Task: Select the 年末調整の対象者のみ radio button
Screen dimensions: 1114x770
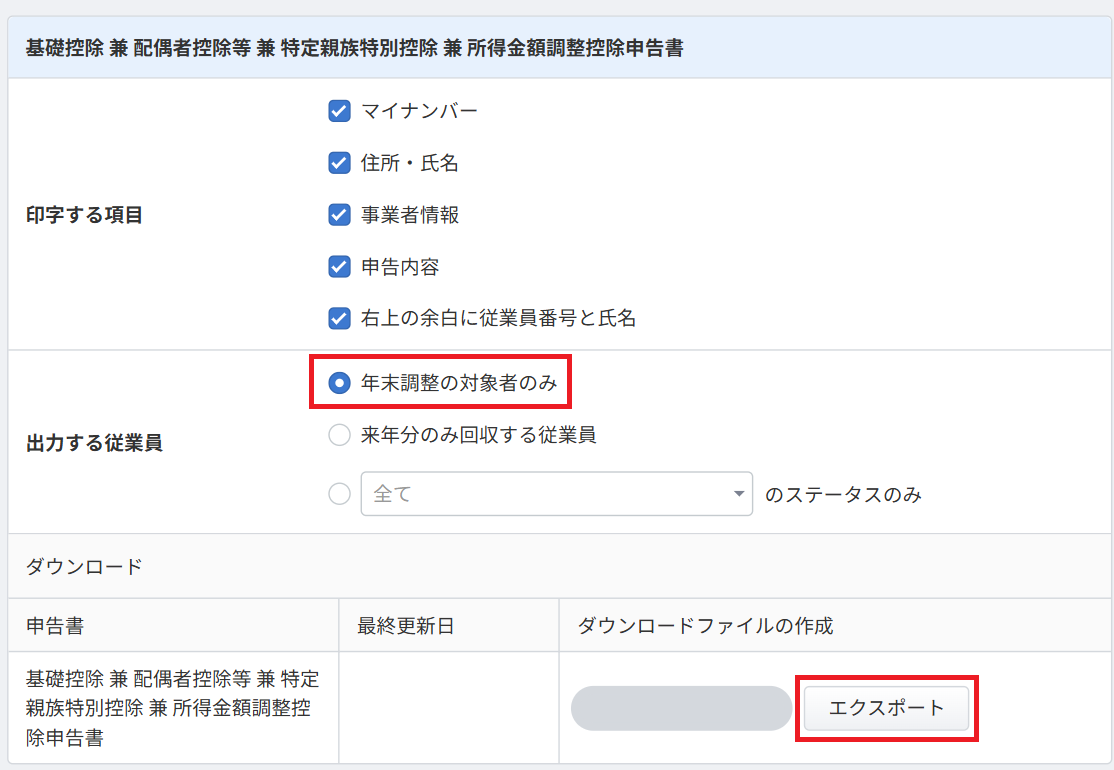Action: (x=340, y=382)
